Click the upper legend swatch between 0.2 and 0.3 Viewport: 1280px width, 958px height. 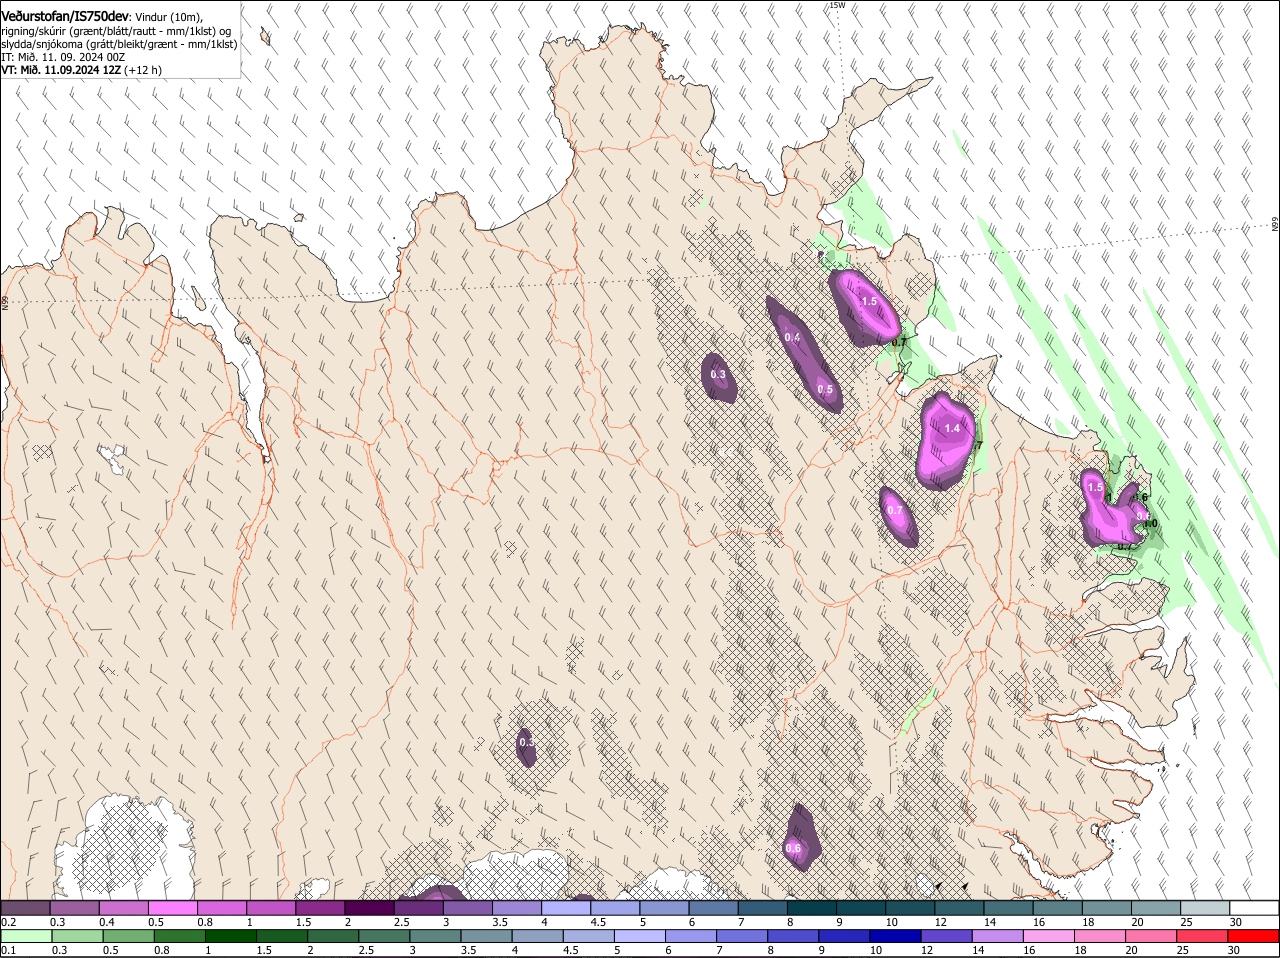click(x=25, y=907)
